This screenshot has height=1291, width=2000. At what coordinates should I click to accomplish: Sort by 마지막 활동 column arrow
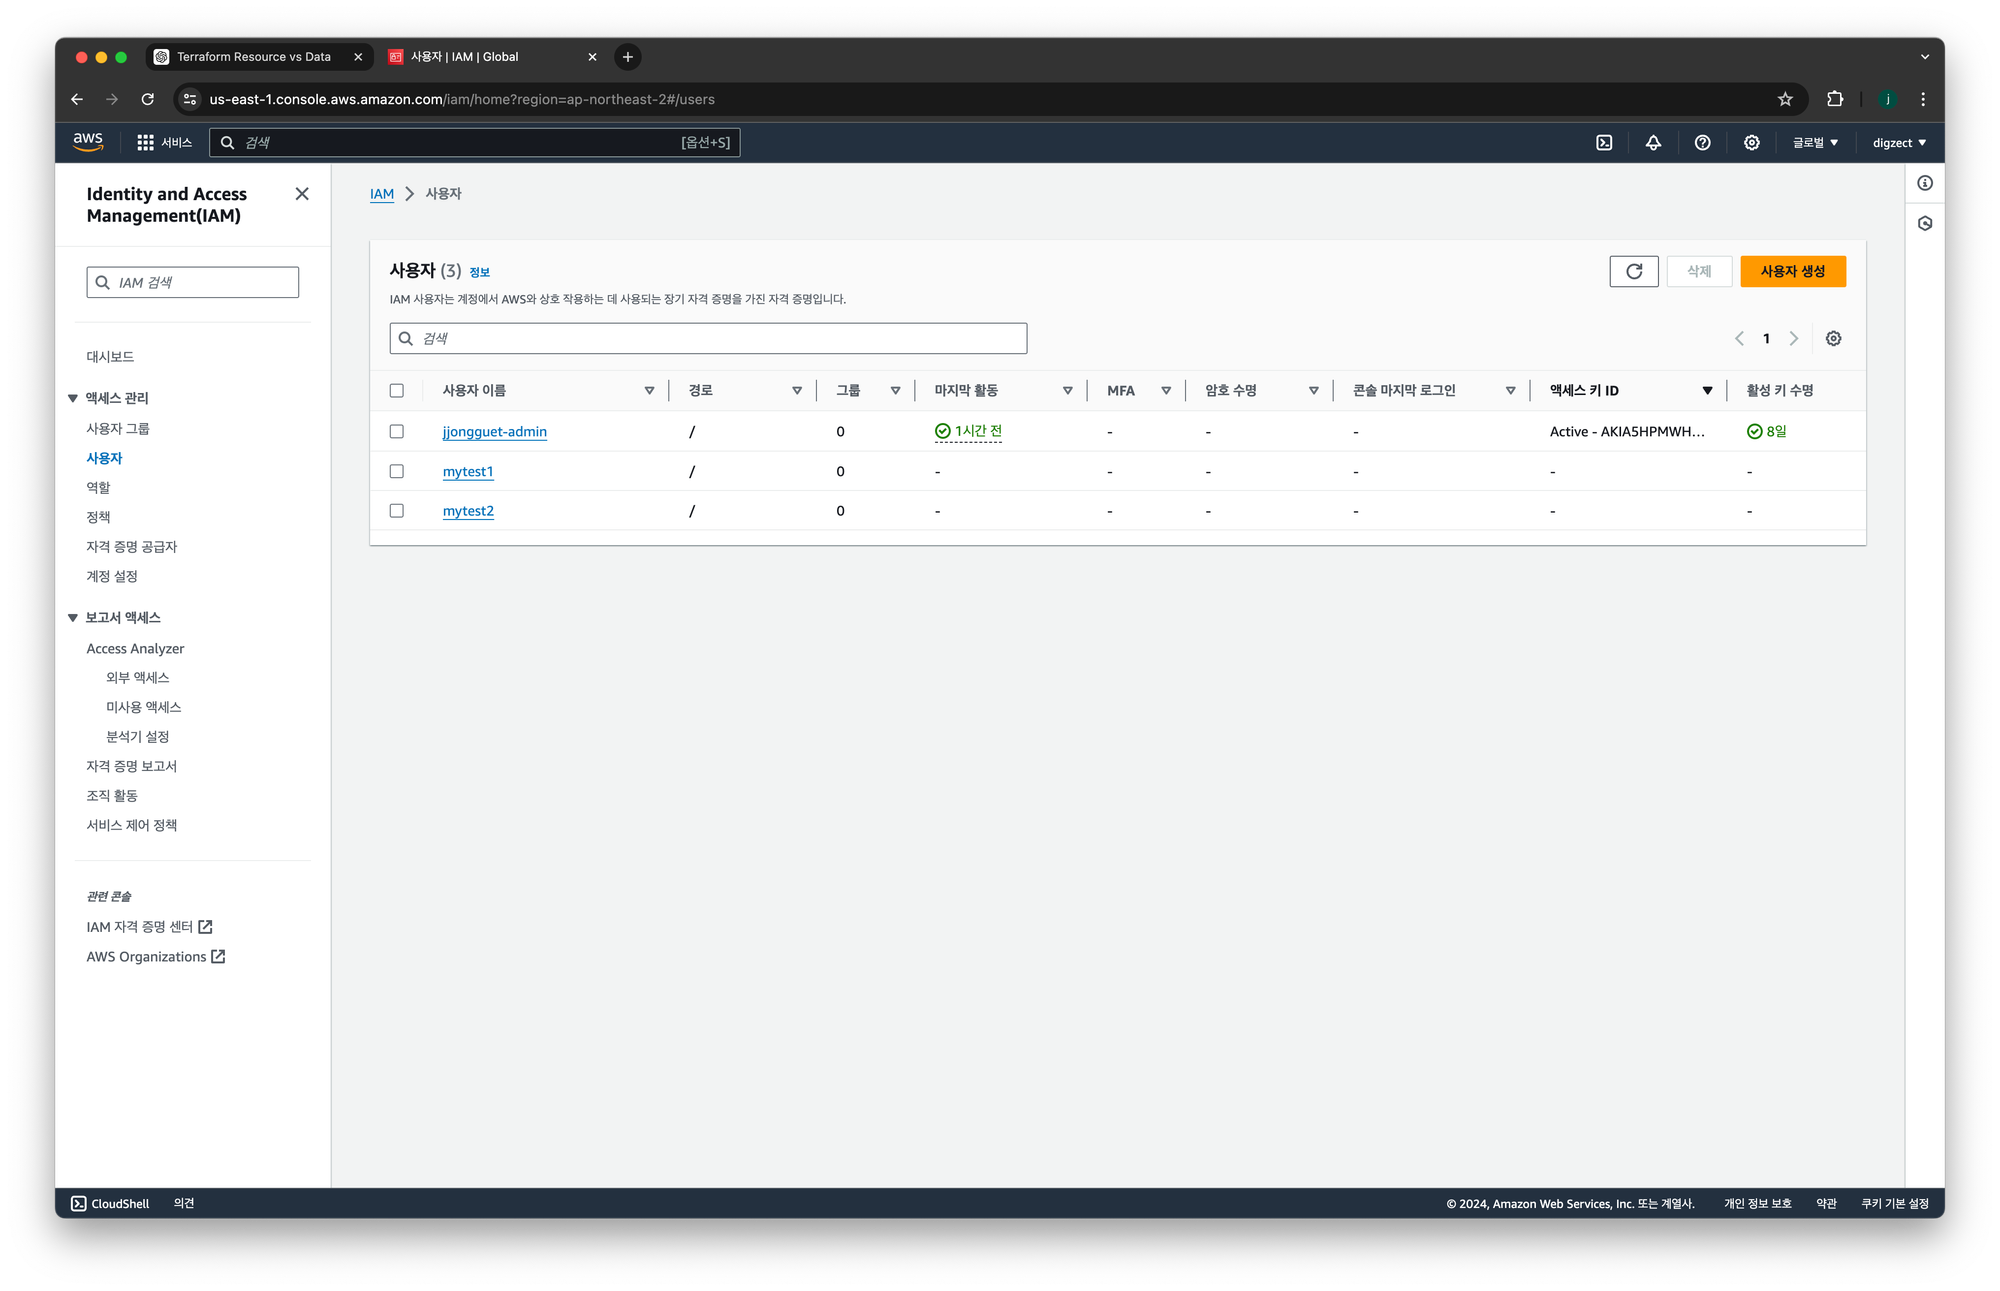coord(1067,391)
